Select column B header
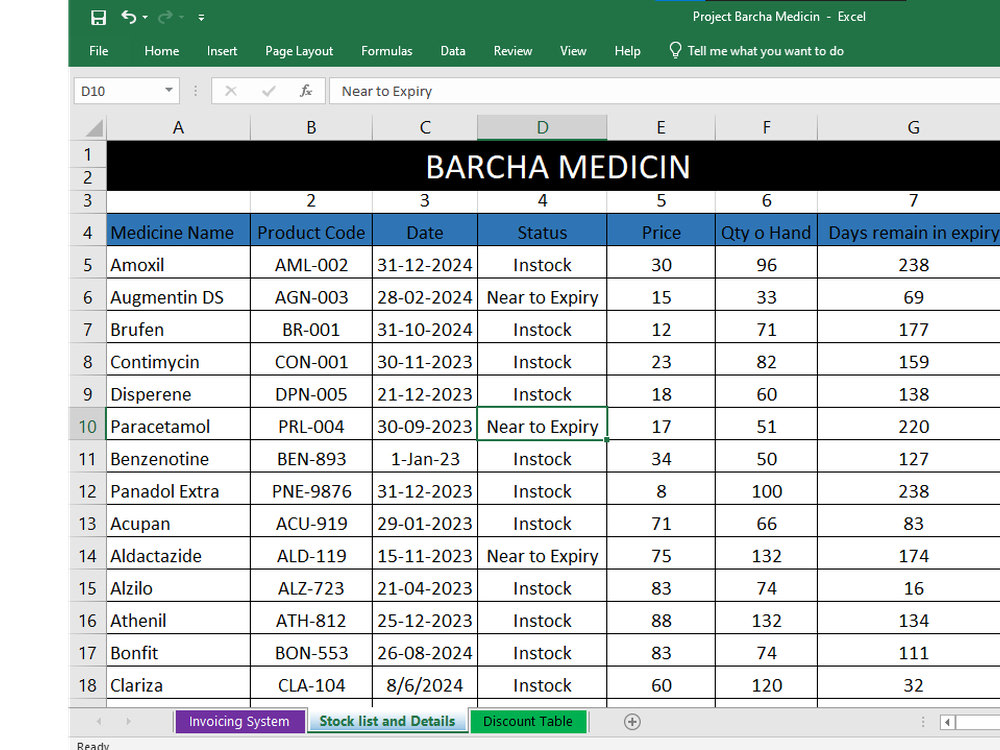 click(x=311, y=128)
